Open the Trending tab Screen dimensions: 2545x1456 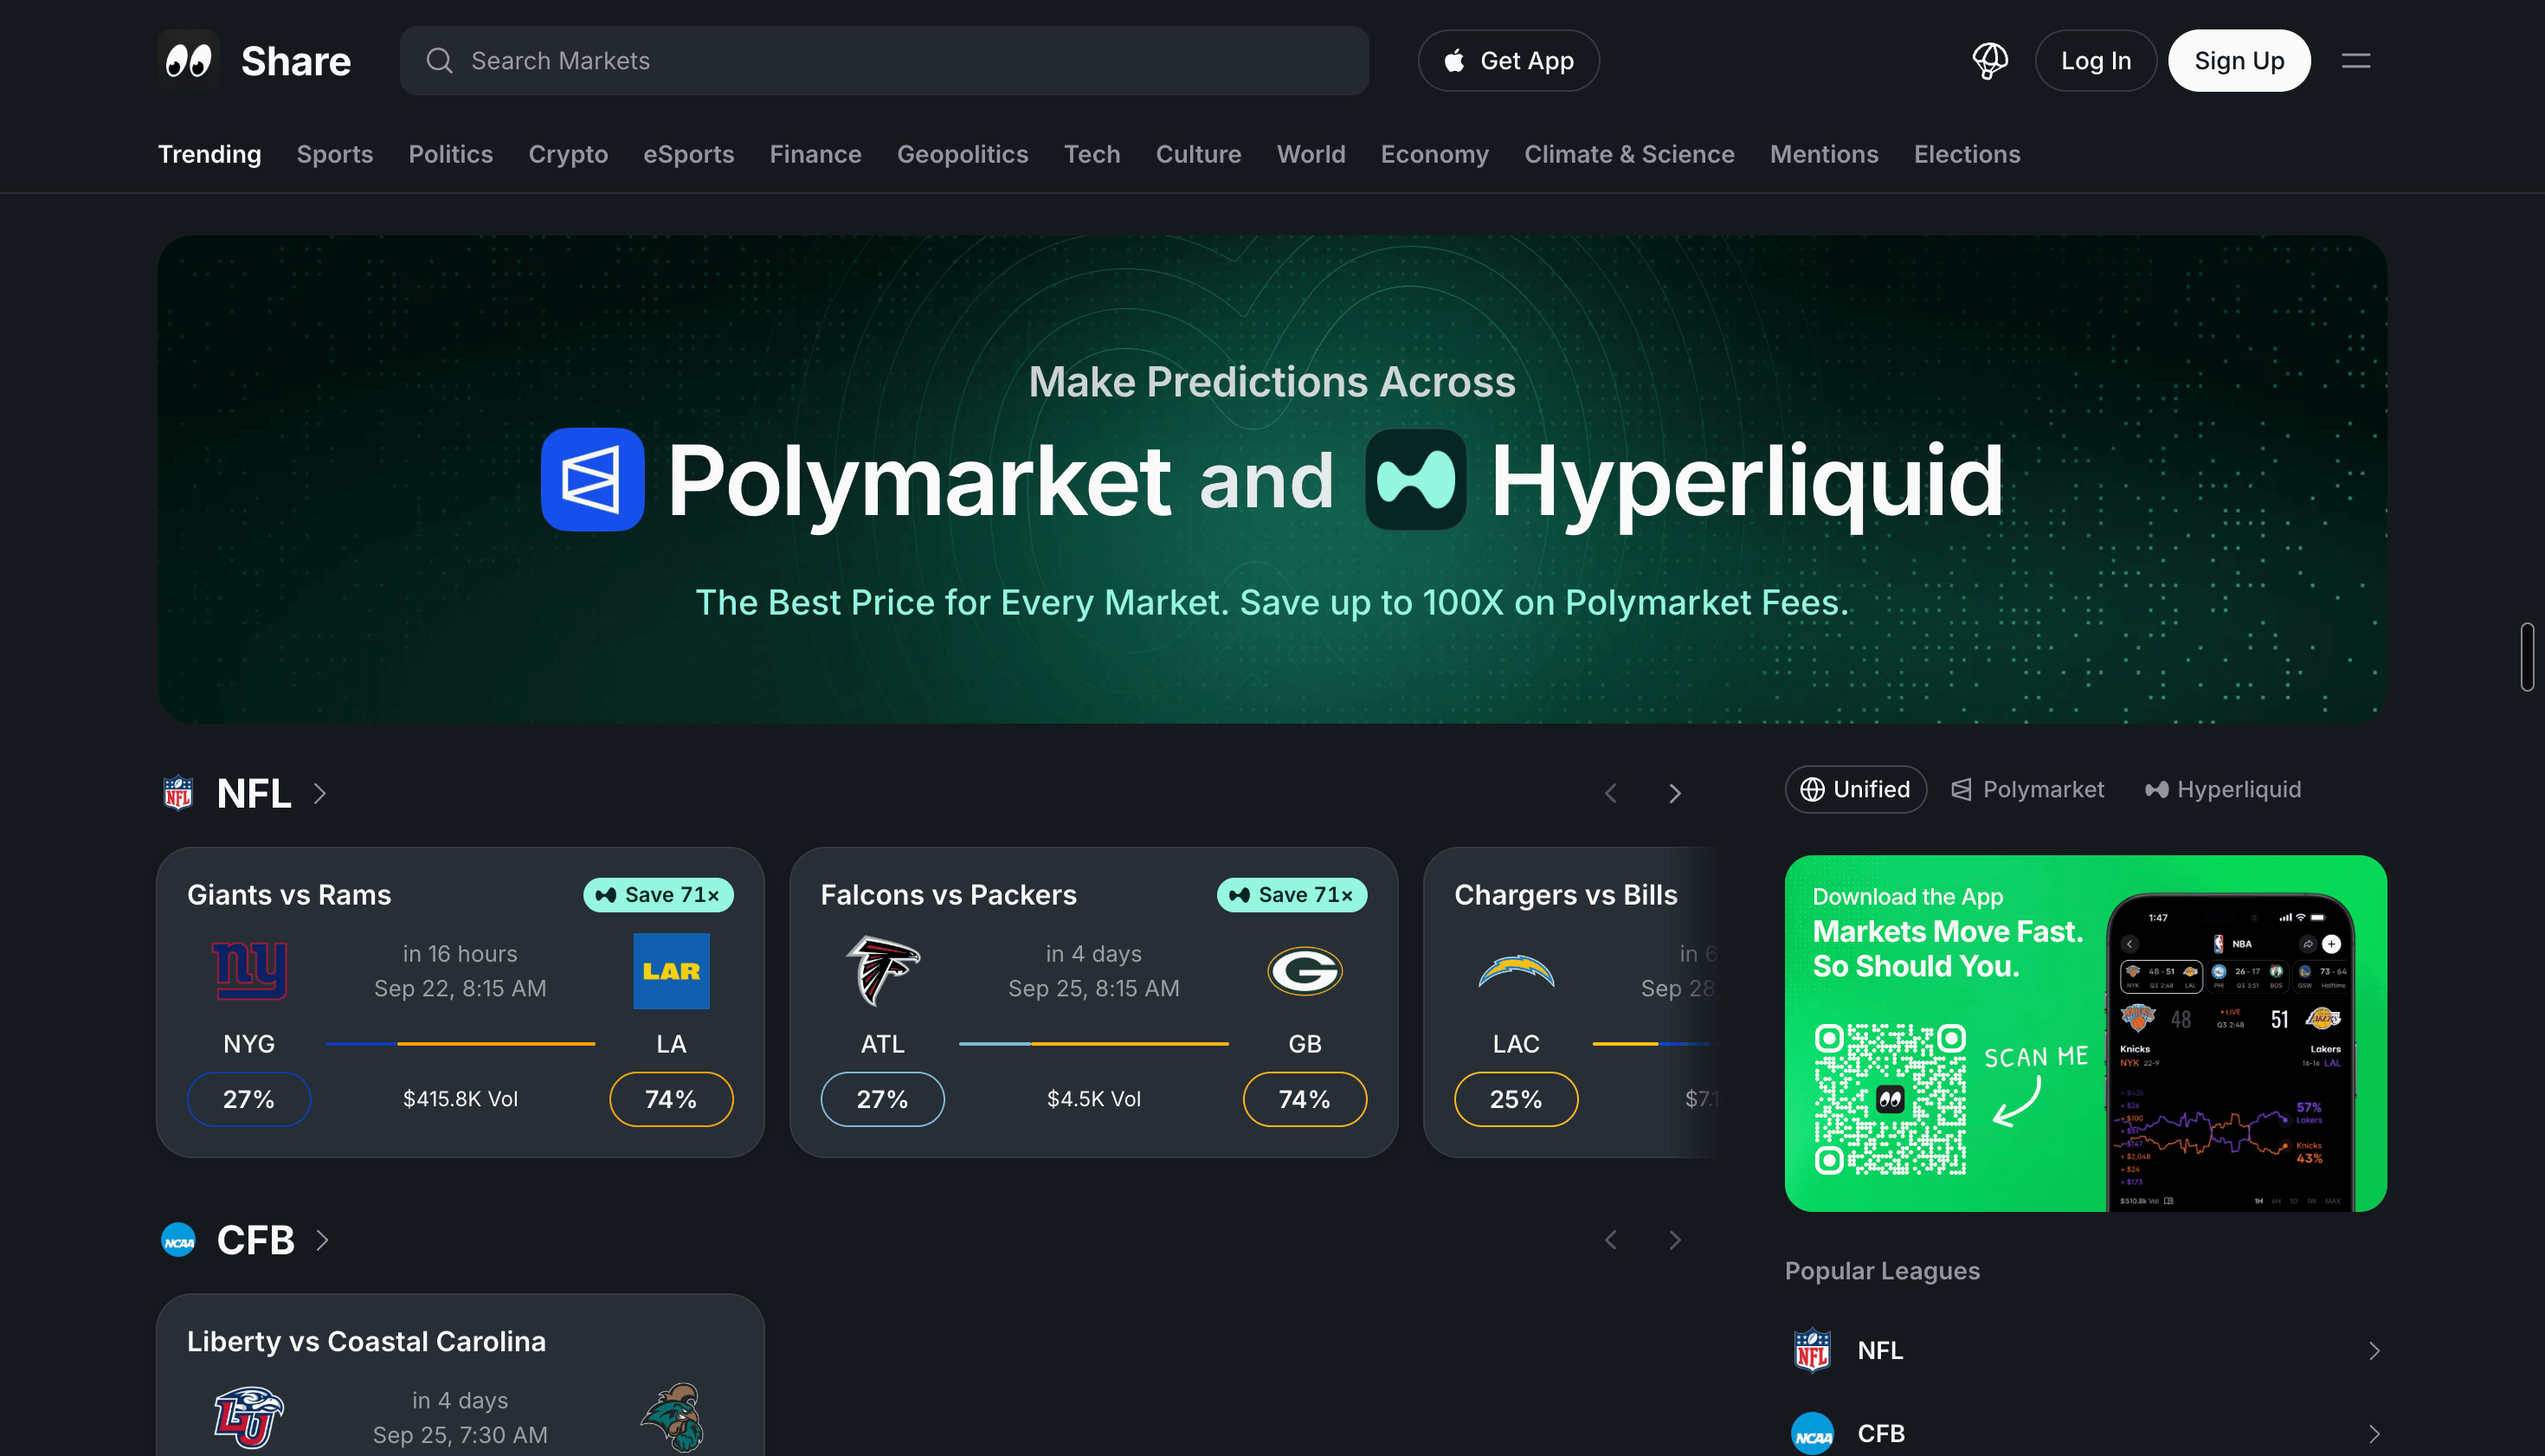pyautogui.click(x=209, y=154)
